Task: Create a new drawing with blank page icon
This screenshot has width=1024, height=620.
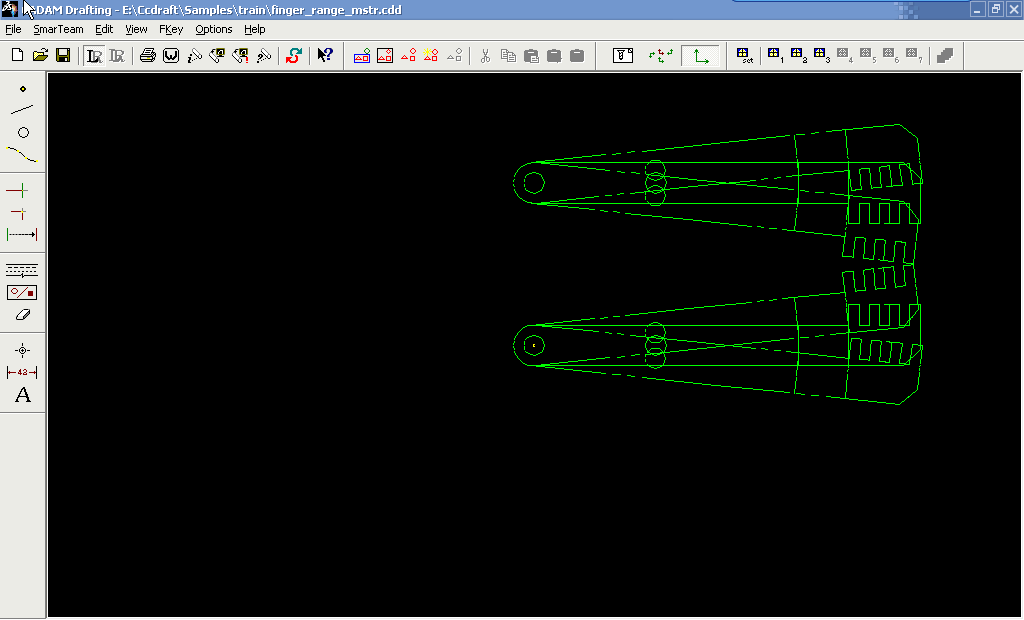Action: (18, 56)
